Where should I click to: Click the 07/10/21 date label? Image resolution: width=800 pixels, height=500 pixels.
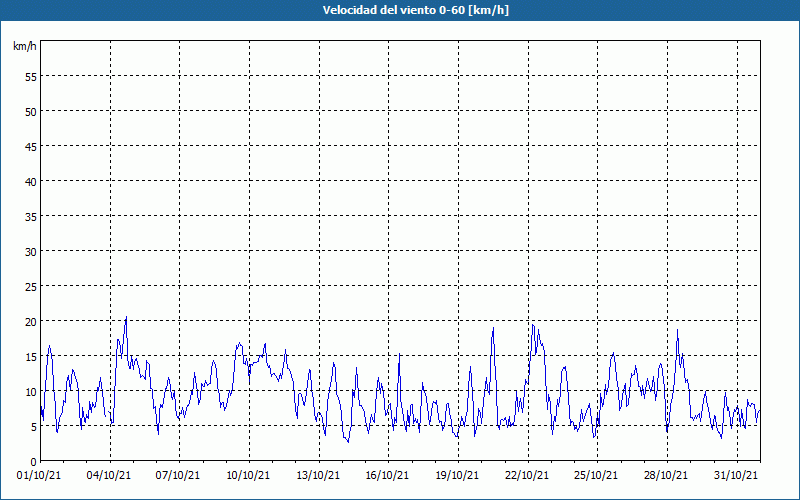click(x=178, y=476)
